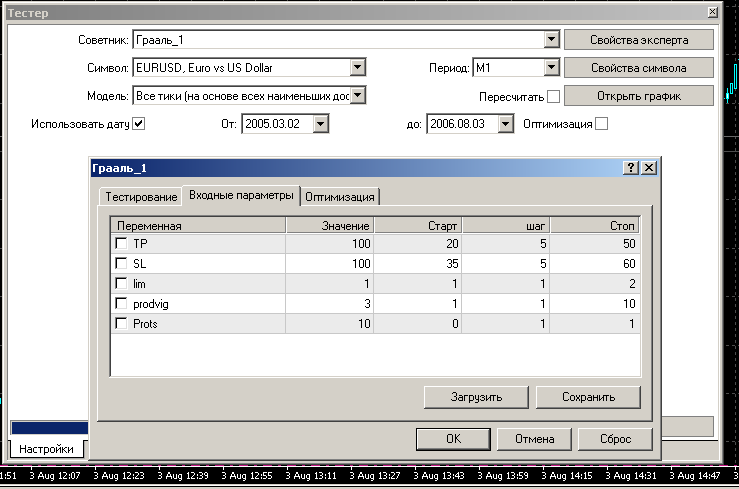Screen dimensions: 739x489
Task: Click the help question mark icon
Action: click(x=631, y=168)
